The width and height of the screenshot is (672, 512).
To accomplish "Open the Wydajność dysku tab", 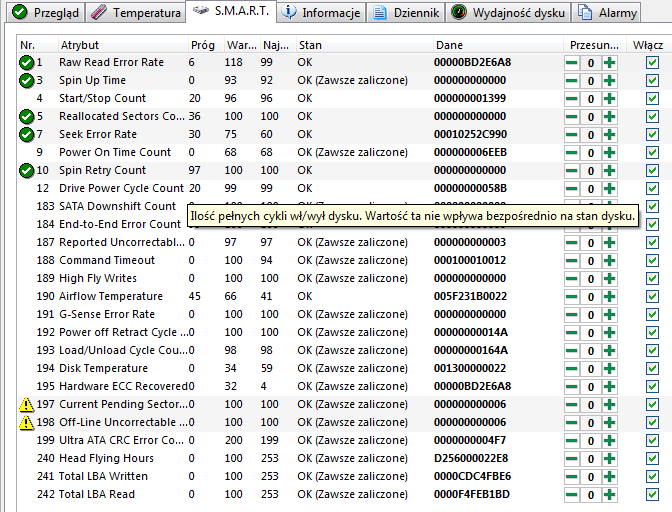I will point(508,12).
